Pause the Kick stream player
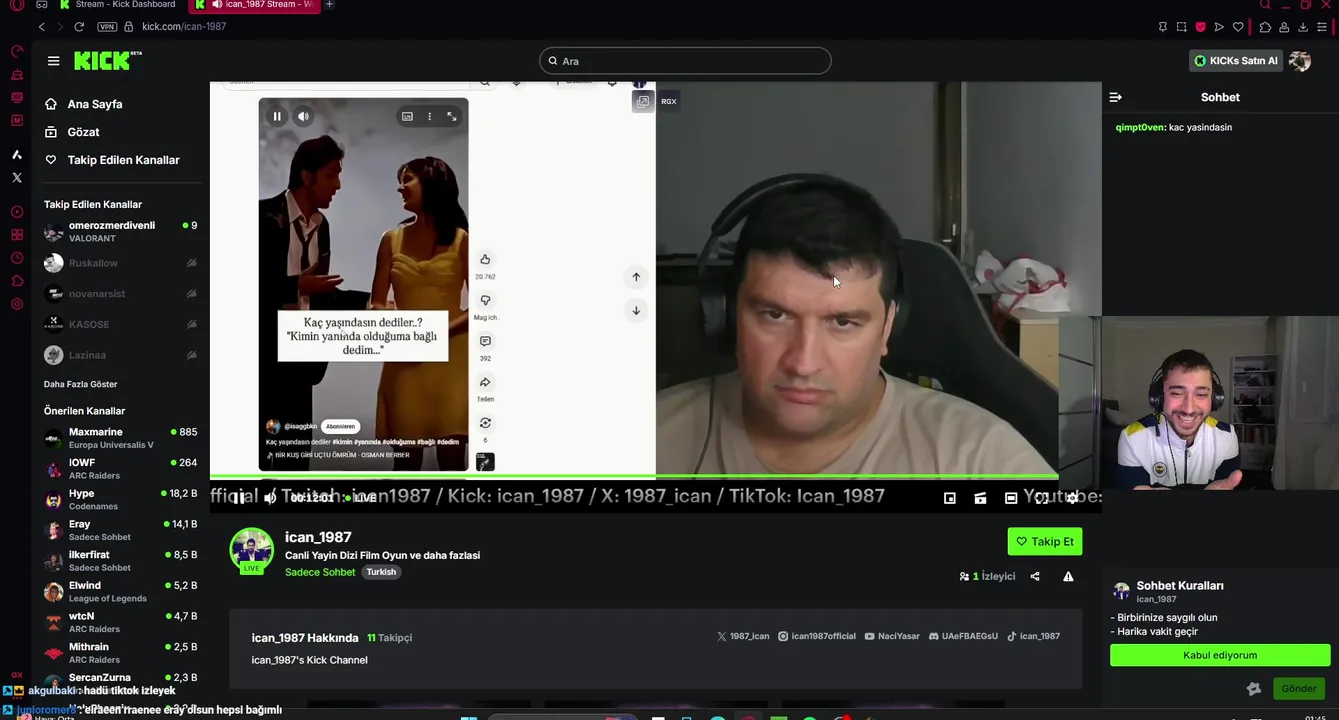Viewport: 1339px width, 720px height. point(238,497)
